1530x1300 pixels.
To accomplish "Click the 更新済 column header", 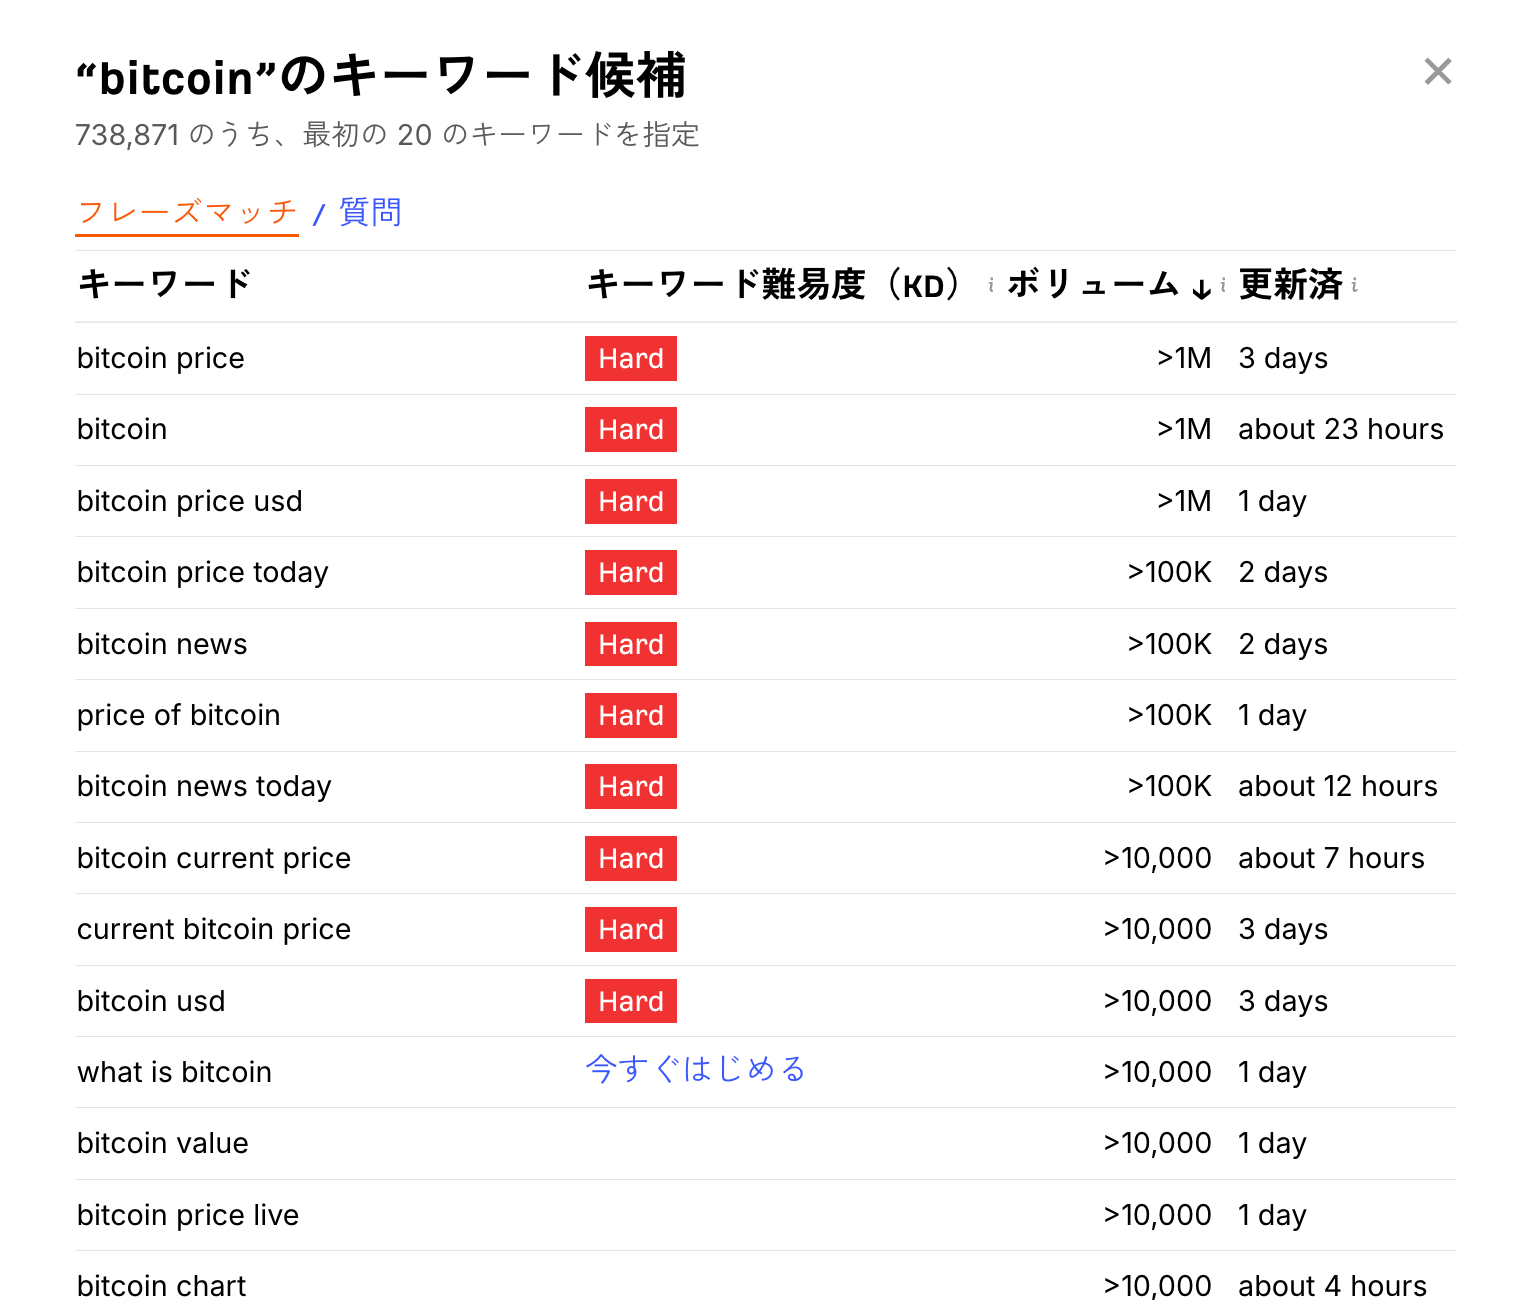I will tap(1290, 285).
